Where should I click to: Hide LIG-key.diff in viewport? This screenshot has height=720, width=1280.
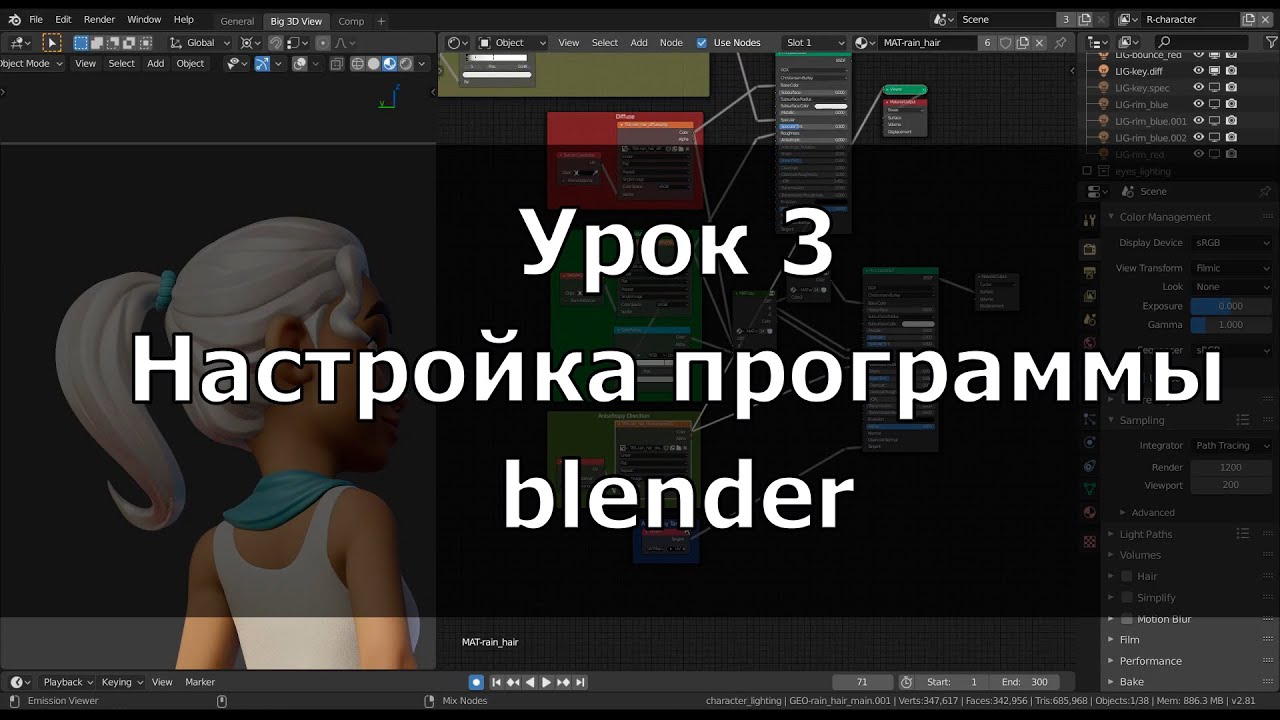pos(1198,71)
